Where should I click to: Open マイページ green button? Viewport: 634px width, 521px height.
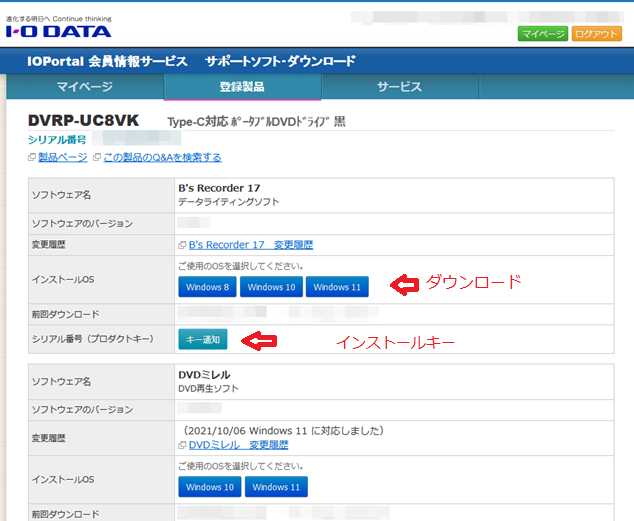click(x=543, y=34)
